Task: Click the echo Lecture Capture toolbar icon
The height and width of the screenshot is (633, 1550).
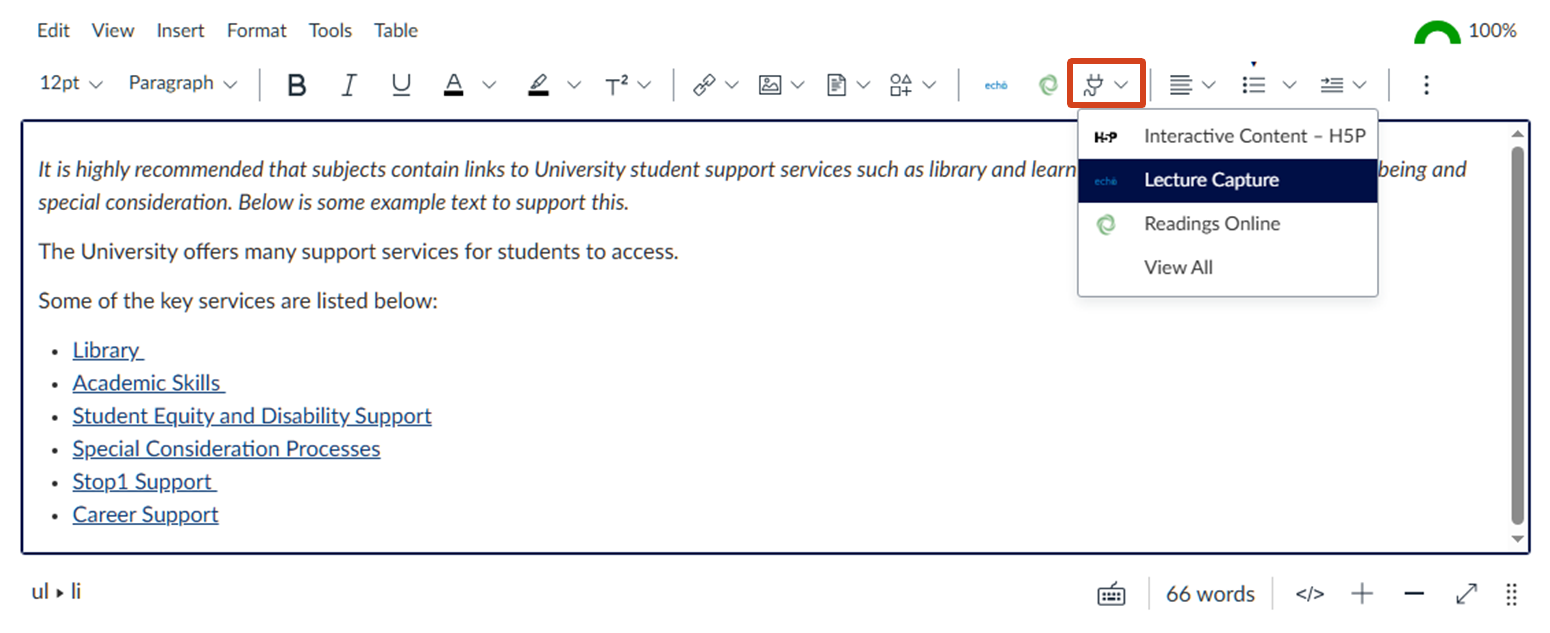Action: pyautogui.click(x=995, y=85)
